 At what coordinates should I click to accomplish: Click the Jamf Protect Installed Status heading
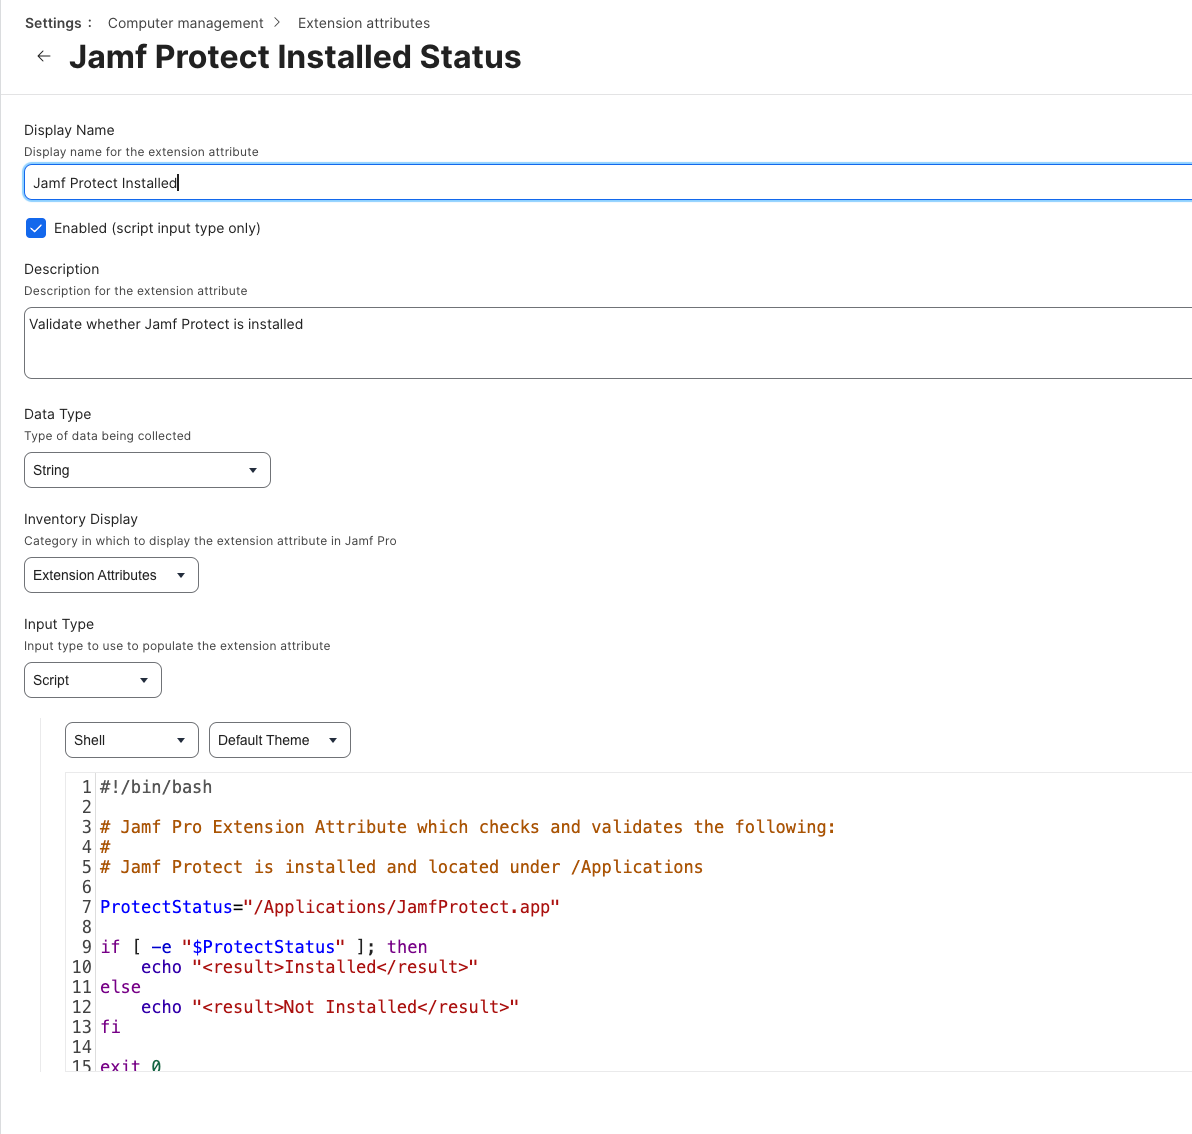click(295, 57)
